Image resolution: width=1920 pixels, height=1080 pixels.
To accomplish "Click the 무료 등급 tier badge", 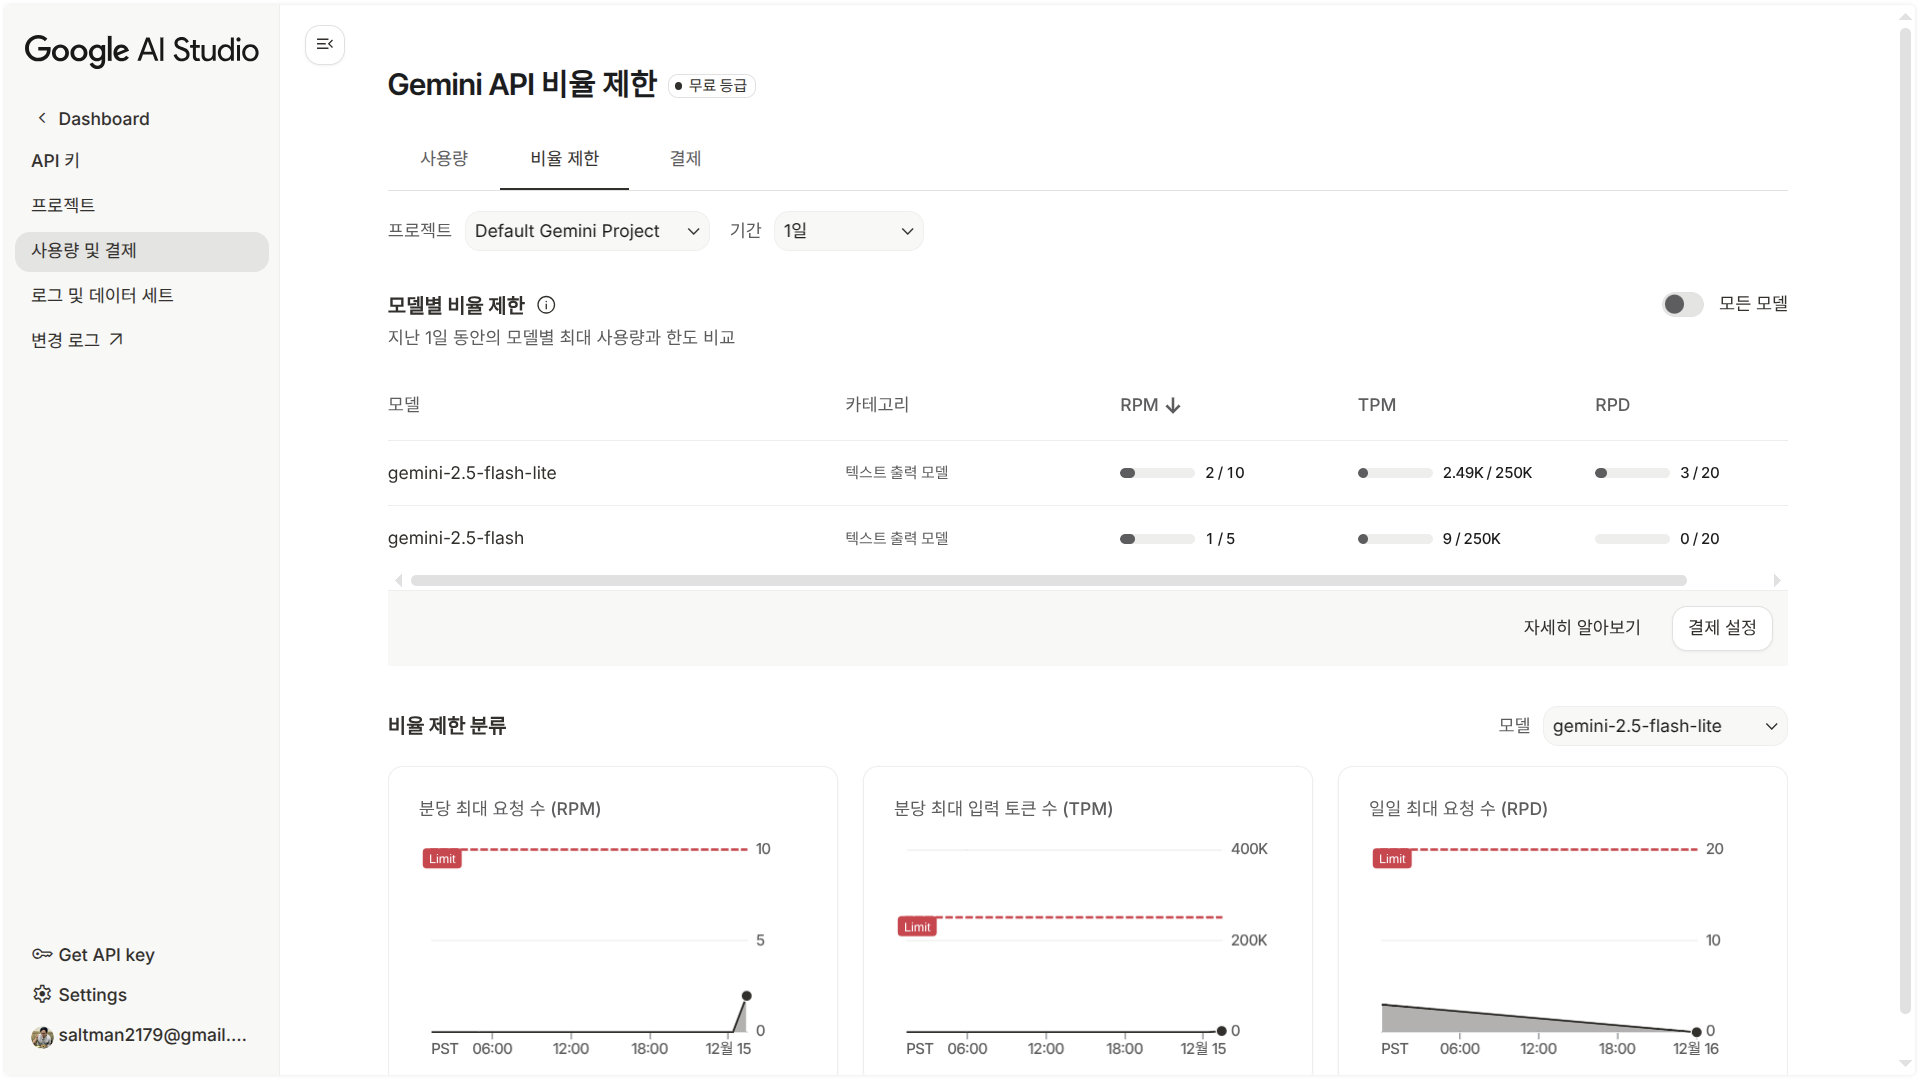I will [x=712, y=86].
